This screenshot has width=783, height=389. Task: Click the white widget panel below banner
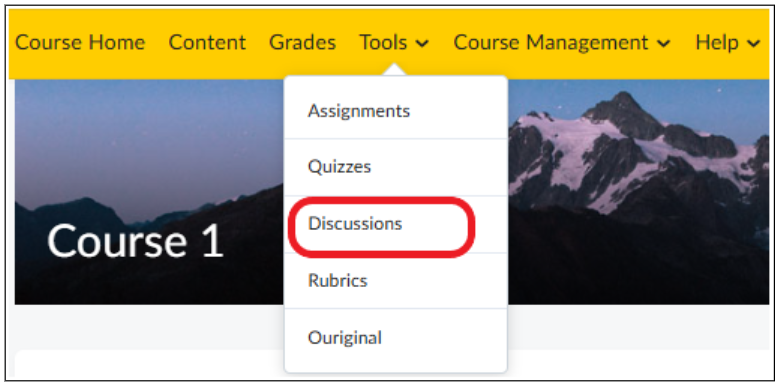pyautogui.click(x=150, y=365)
